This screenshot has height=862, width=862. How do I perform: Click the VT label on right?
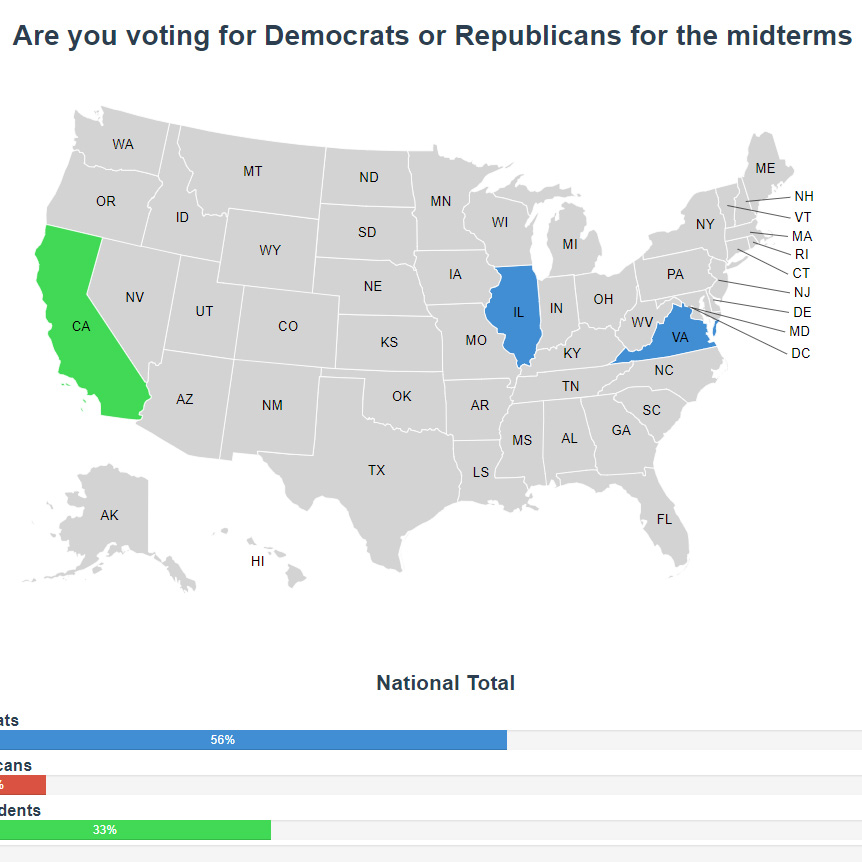tap(803, 216)
